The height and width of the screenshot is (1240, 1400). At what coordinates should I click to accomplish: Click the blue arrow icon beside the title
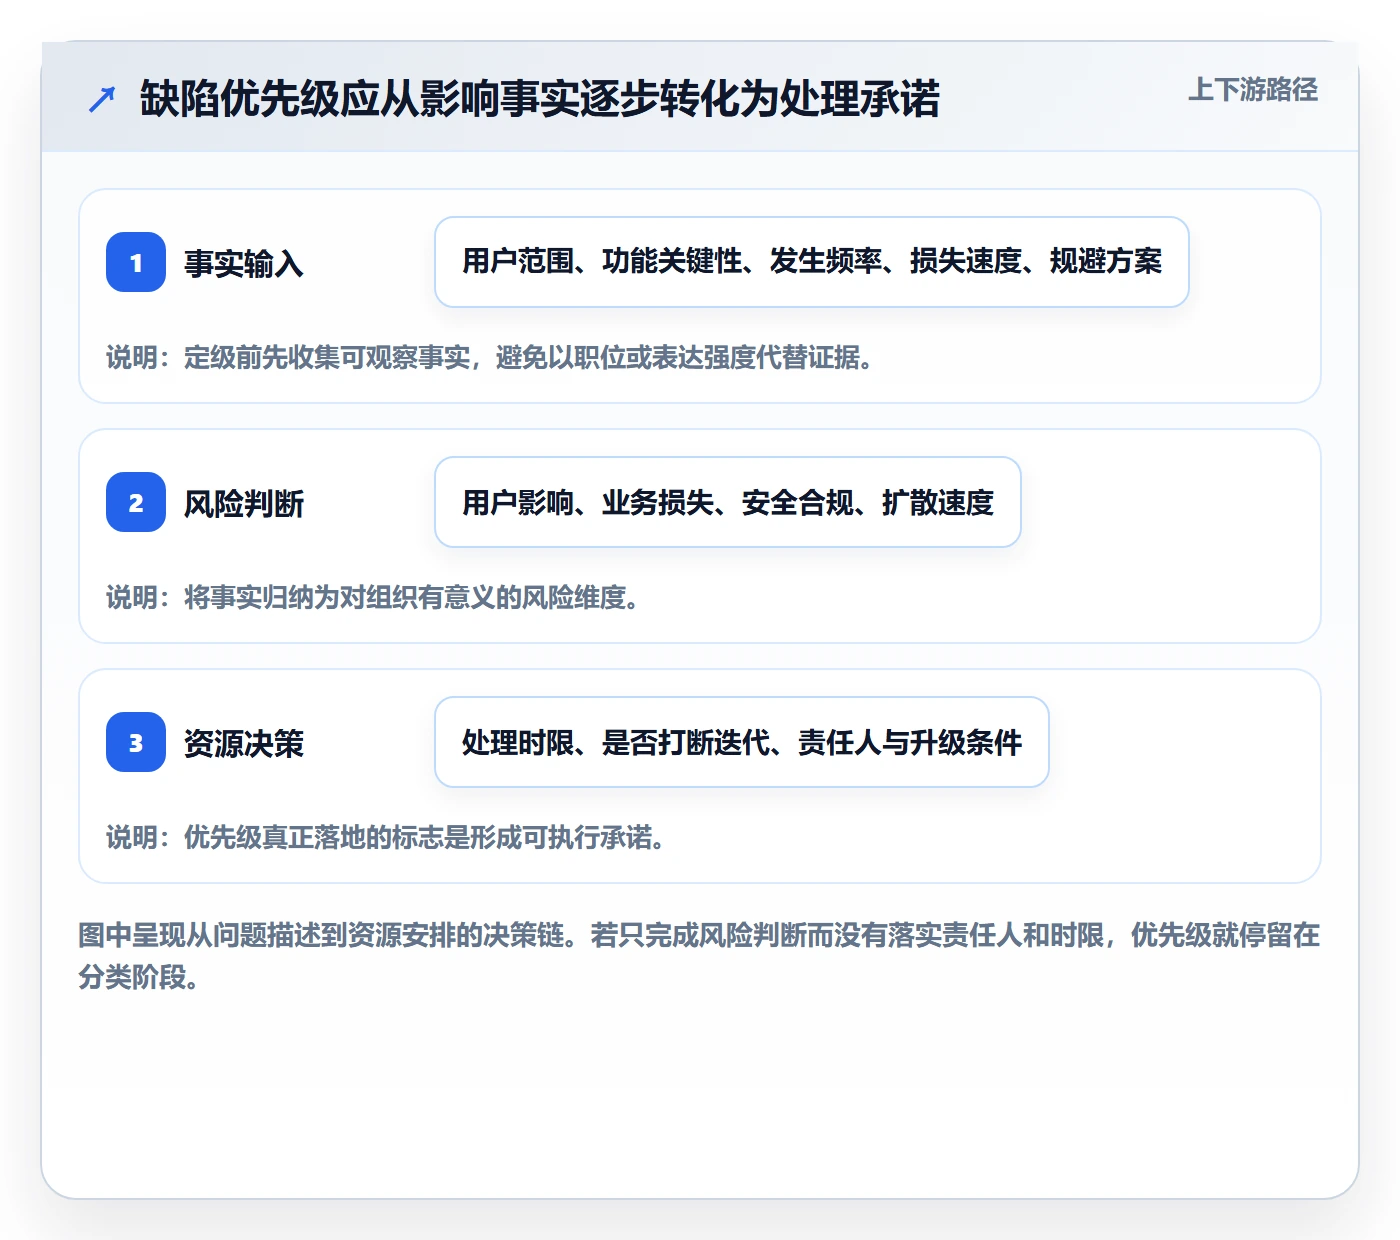[x=102, y=99]
